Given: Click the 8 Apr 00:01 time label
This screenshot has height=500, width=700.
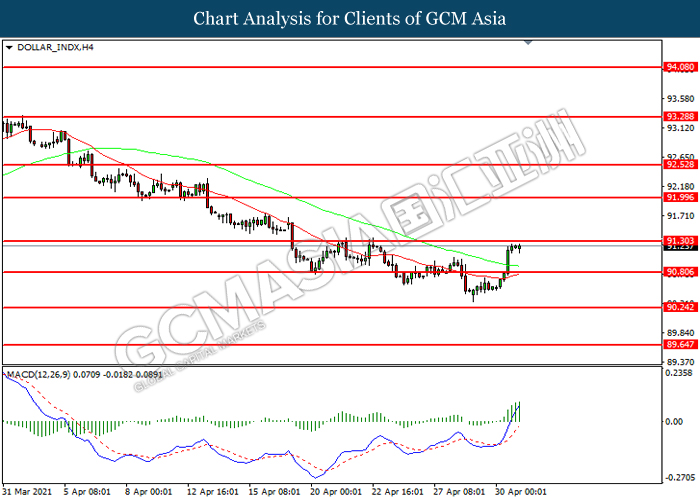Looking at the screenshot, I should click(x=148, y=492).
